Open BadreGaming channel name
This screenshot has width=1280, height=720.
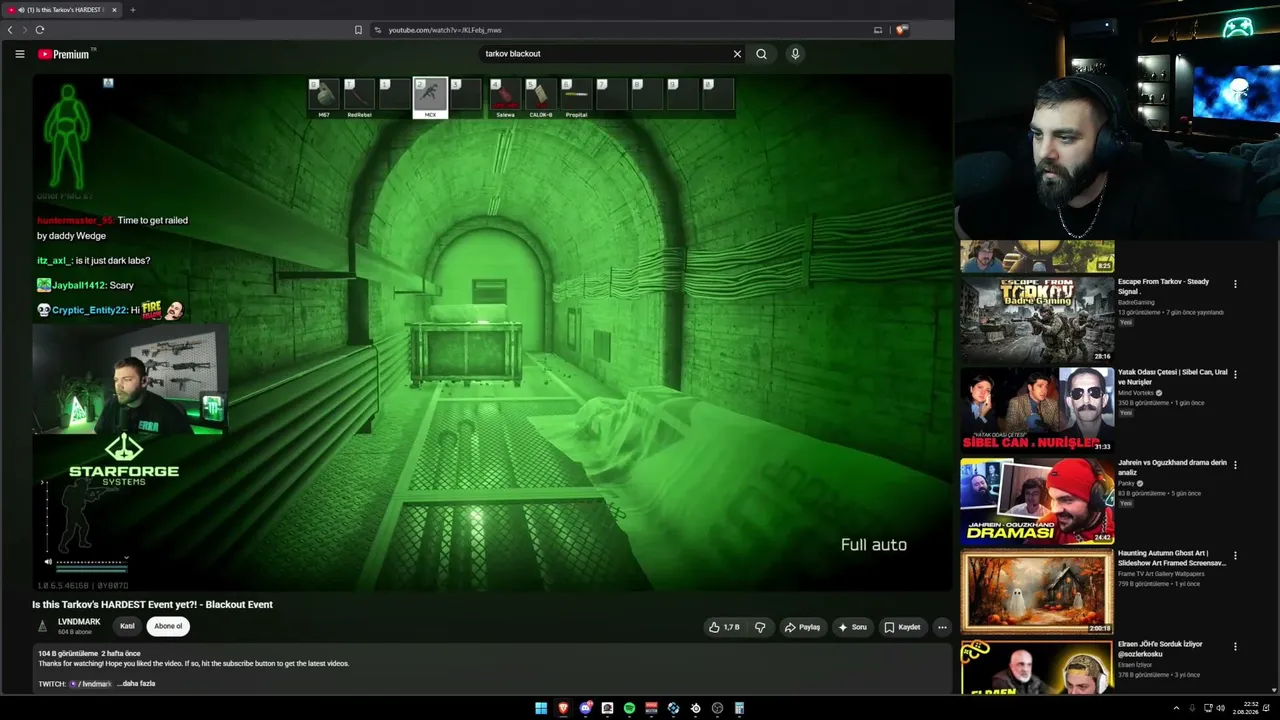tap(1136, 302)
